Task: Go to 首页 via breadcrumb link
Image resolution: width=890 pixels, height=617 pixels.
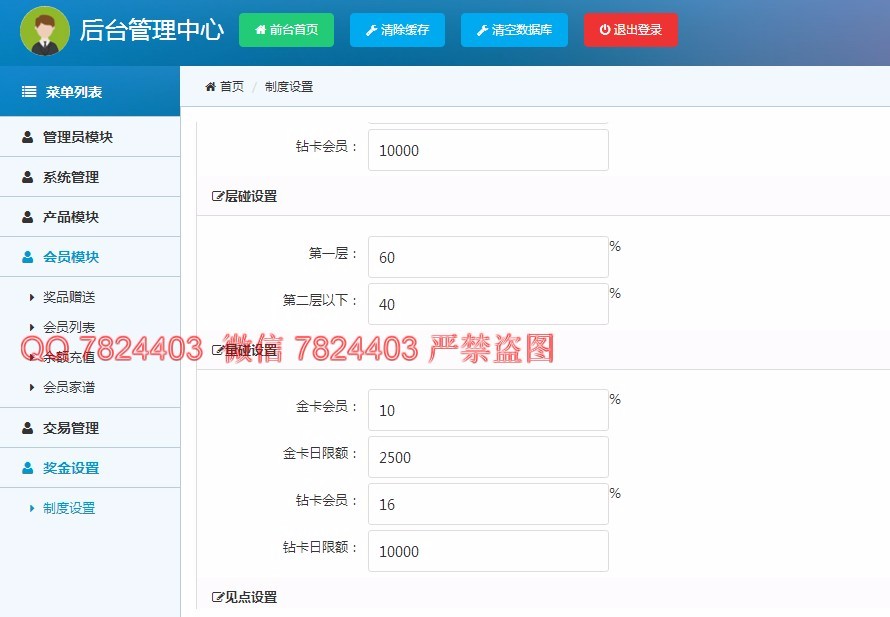Action: (x=232, y=86)
